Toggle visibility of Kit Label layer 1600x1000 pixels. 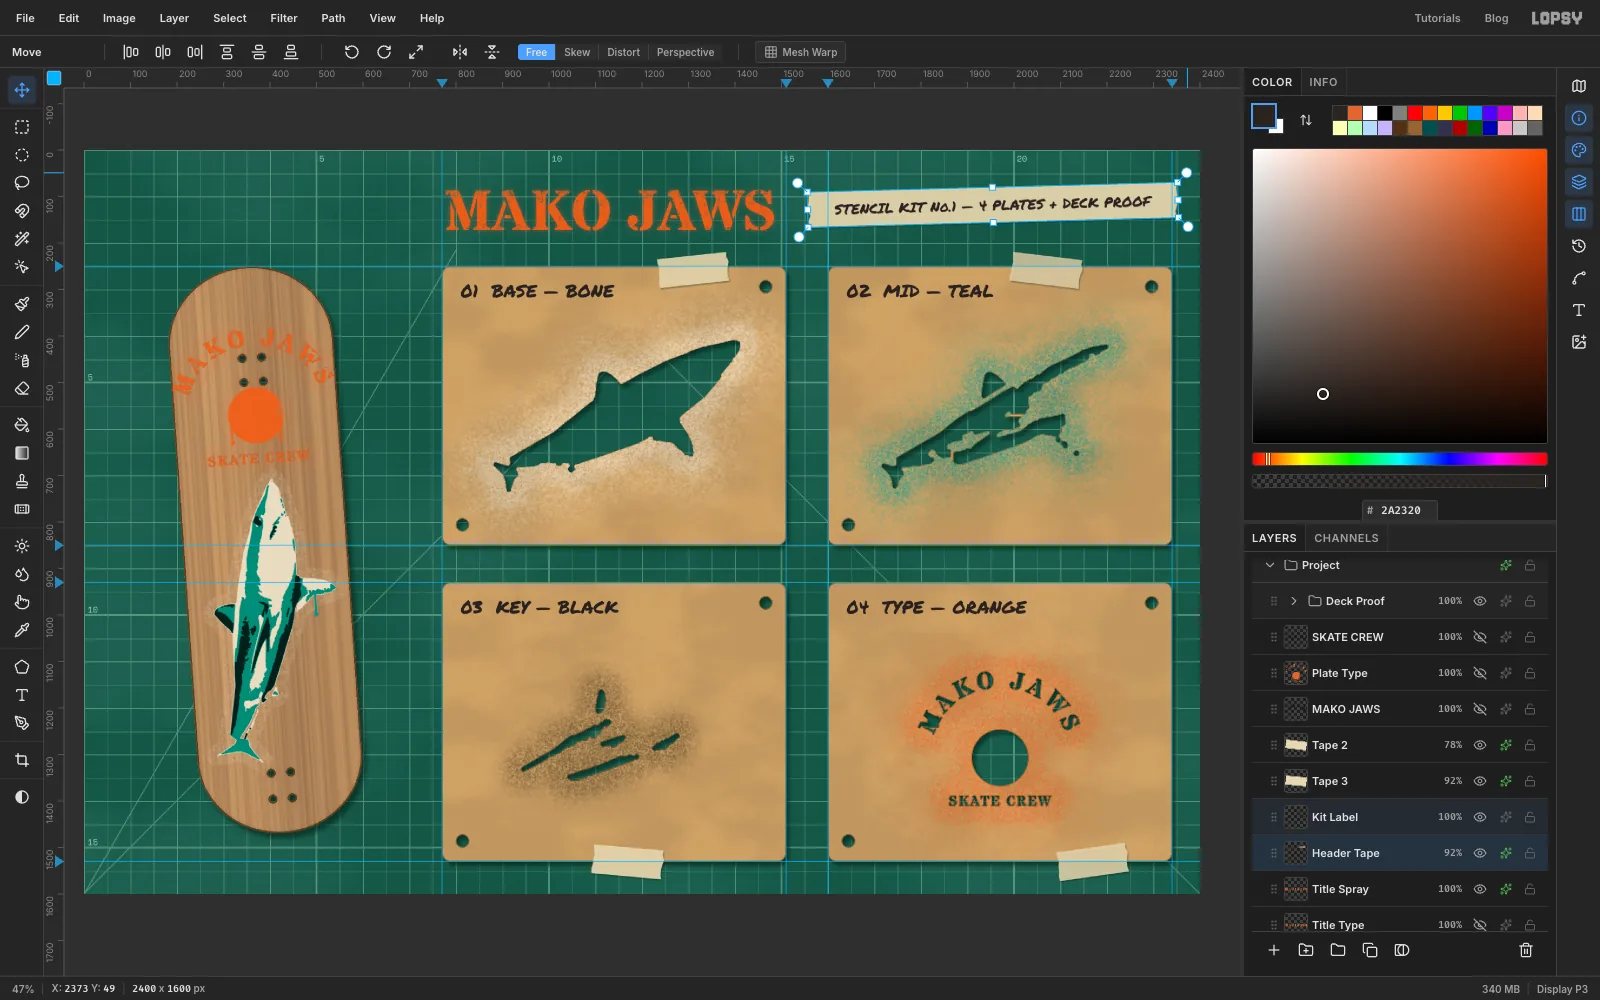(1480, 817)
